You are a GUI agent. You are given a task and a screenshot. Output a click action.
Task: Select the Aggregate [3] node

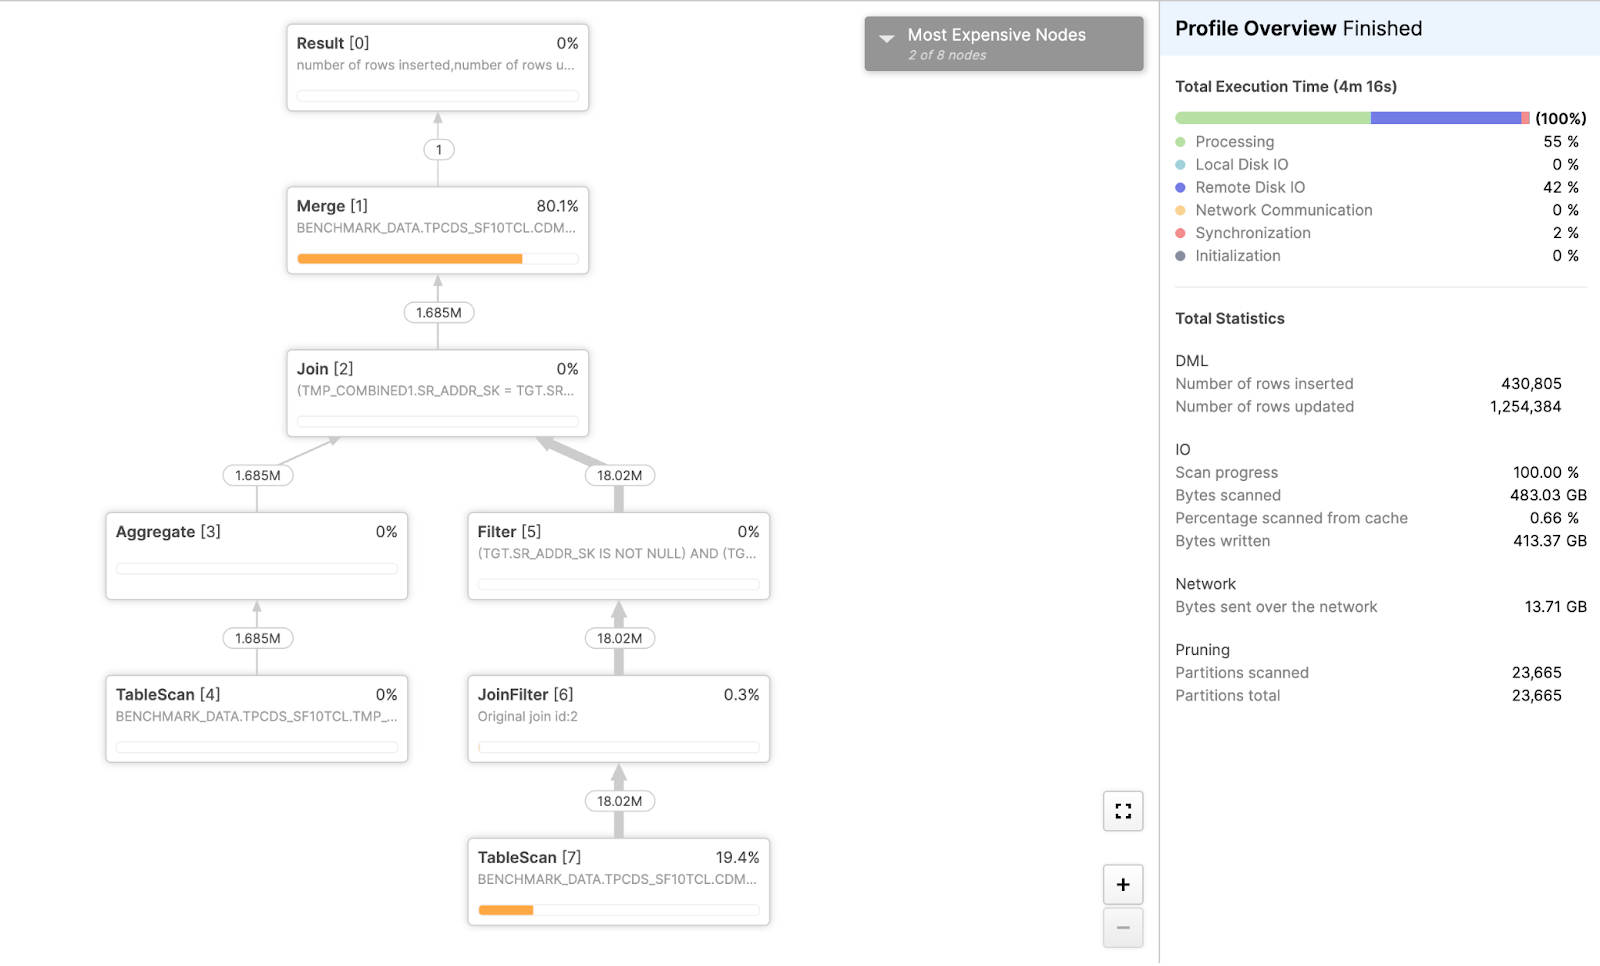(x=256, y=555)
